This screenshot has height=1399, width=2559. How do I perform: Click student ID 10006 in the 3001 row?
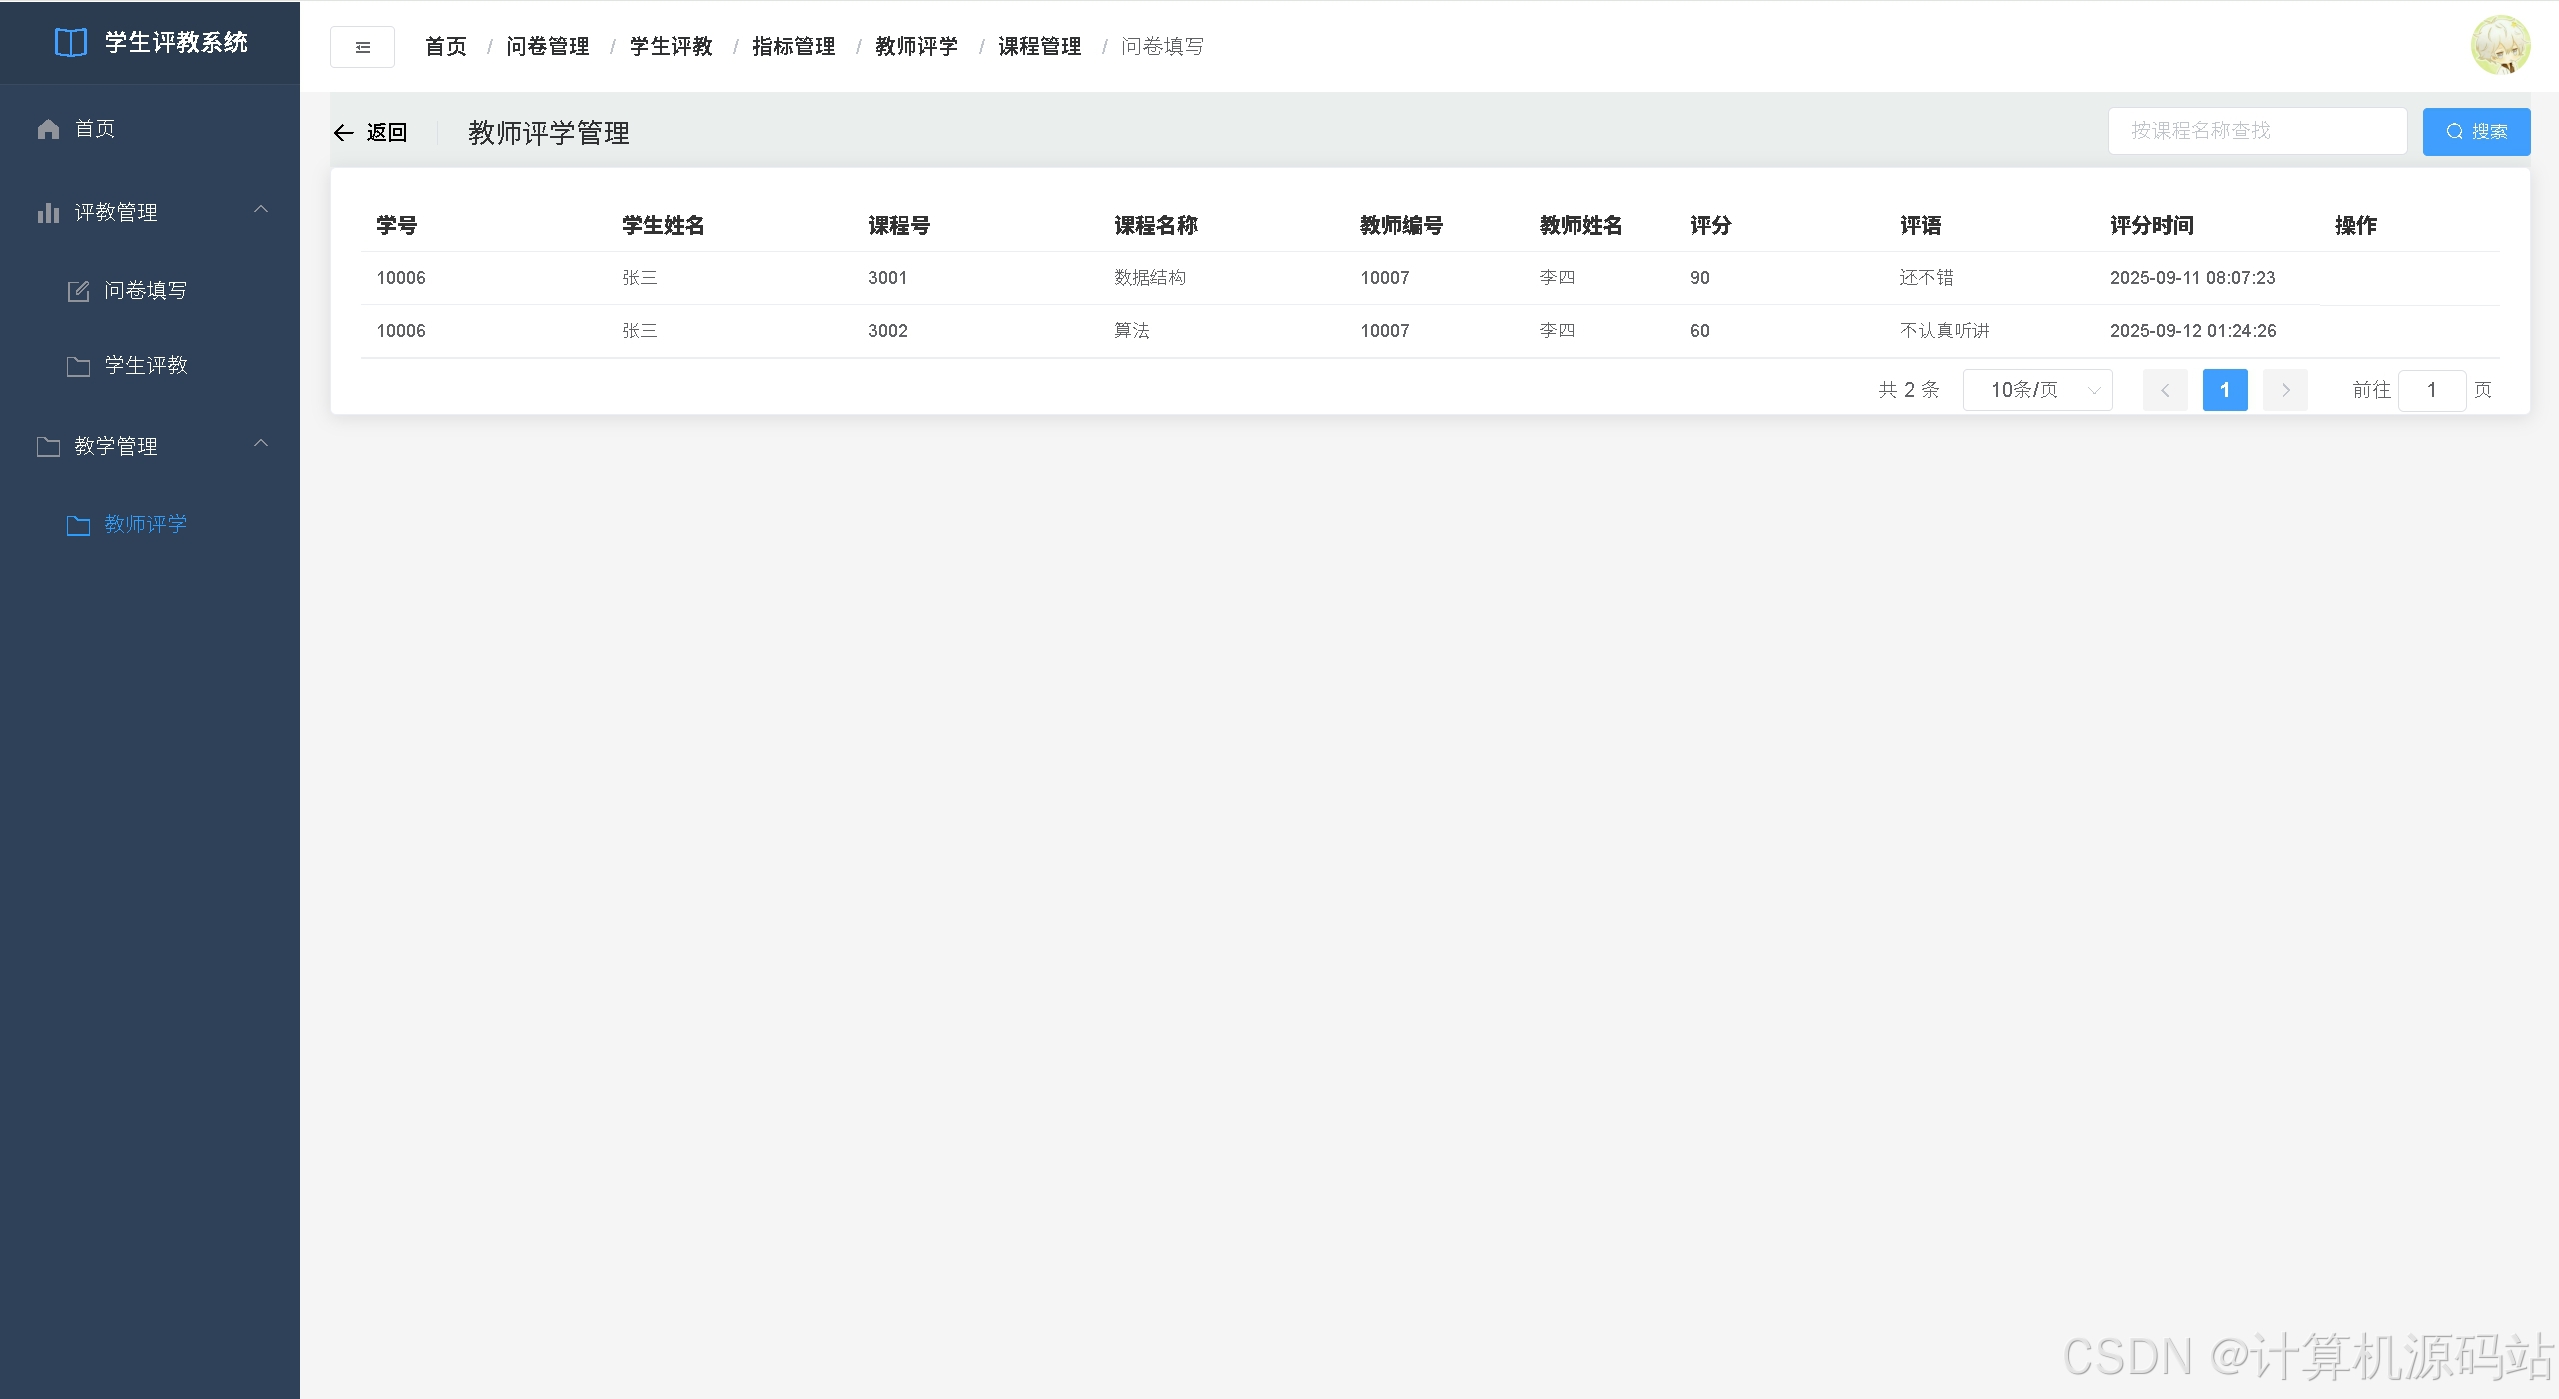401,278
